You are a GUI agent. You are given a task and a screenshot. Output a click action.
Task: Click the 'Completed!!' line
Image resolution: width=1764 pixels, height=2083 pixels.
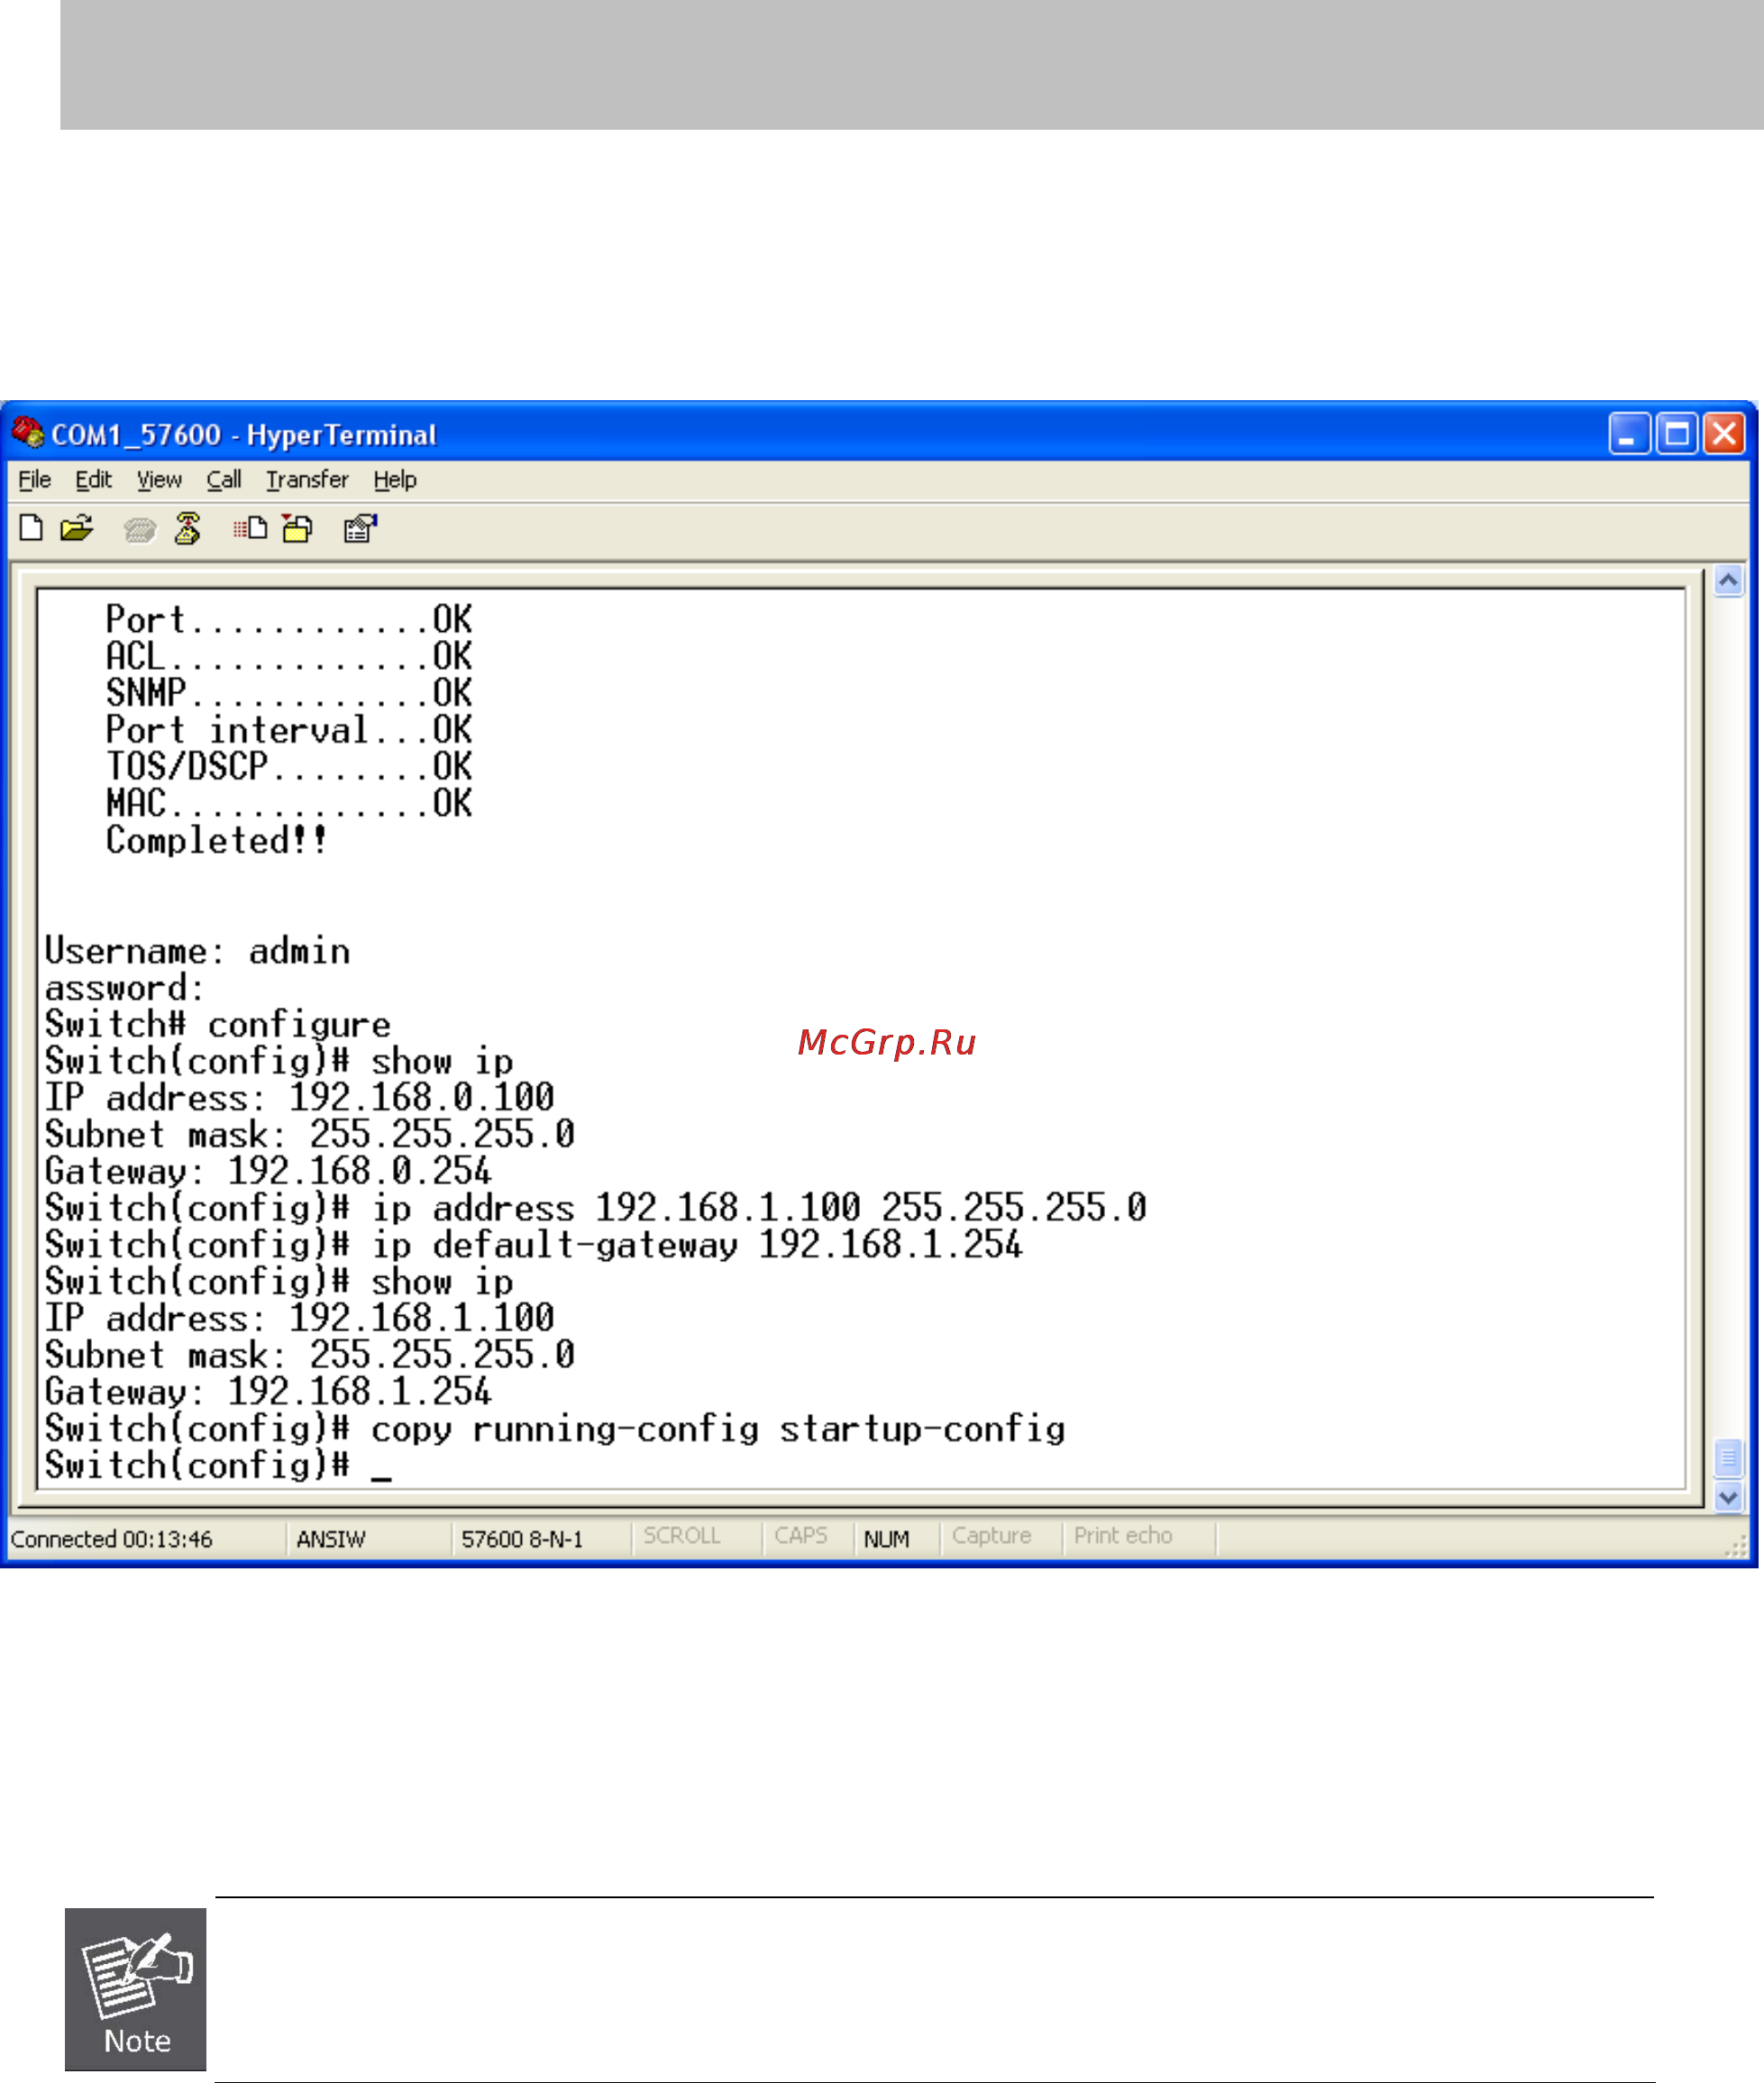tap(217, 840)
